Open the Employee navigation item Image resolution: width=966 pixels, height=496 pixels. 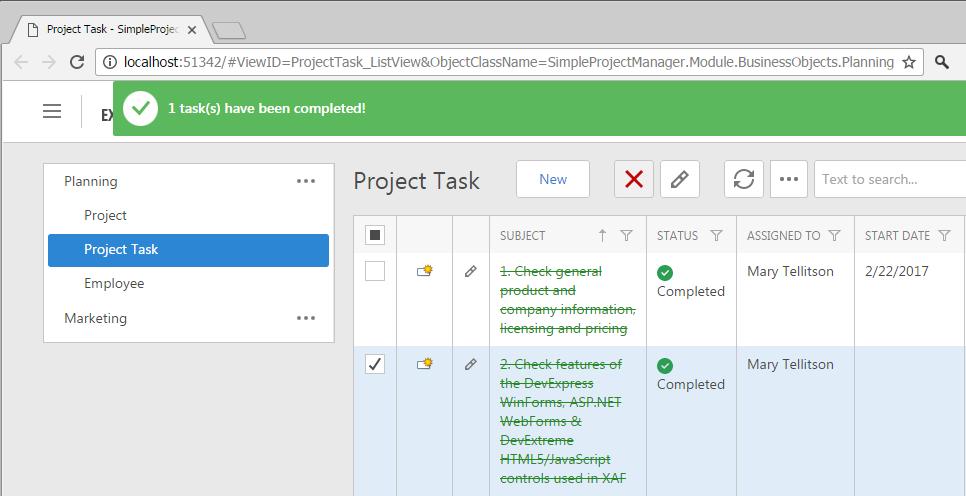click(x=114, y=283)
